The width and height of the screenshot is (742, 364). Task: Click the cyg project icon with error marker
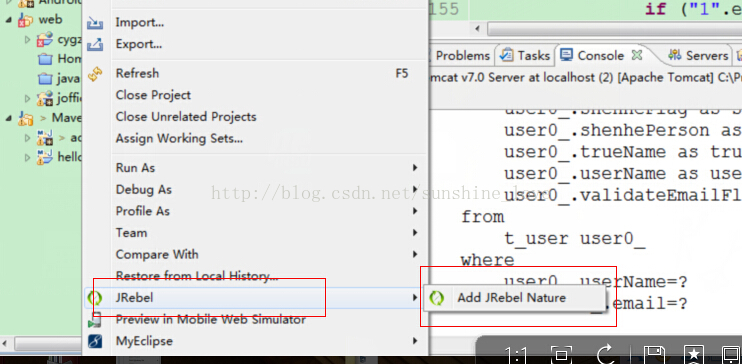pyautogui.click(x=45, y=40)
